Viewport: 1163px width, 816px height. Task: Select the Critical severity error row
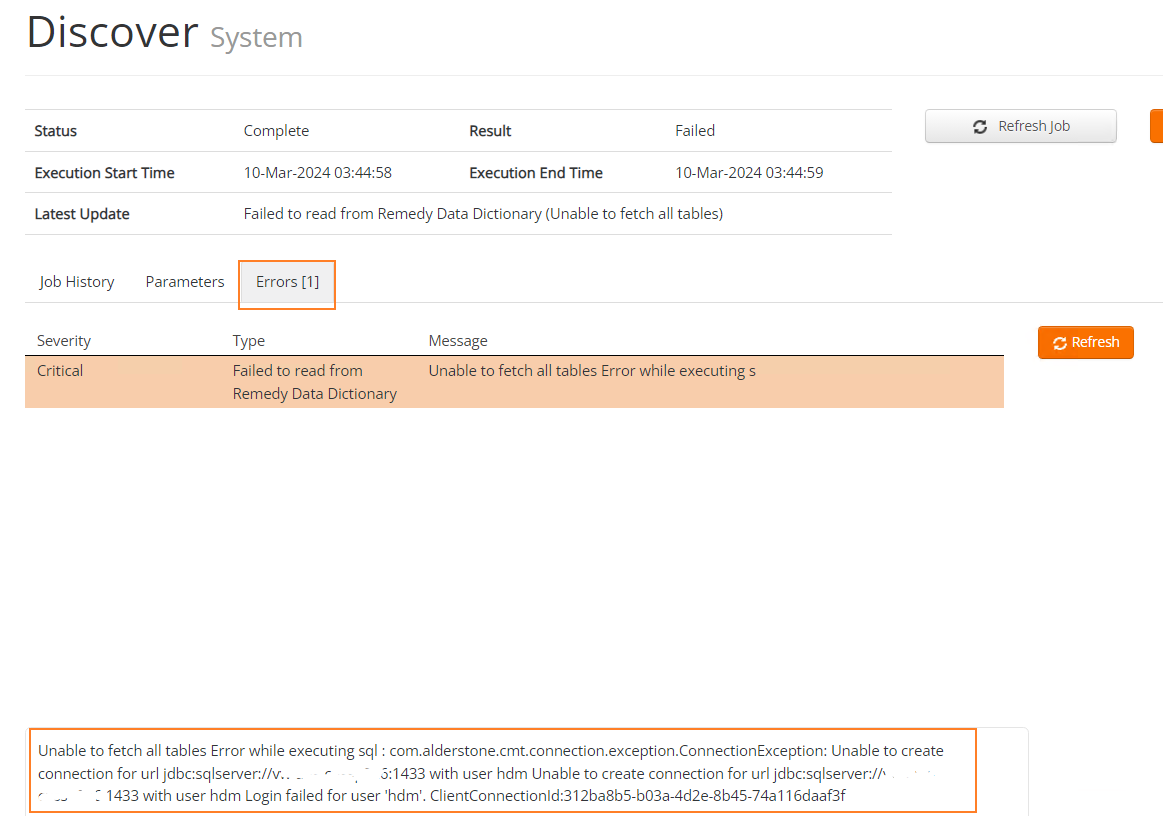pos(514,382)
